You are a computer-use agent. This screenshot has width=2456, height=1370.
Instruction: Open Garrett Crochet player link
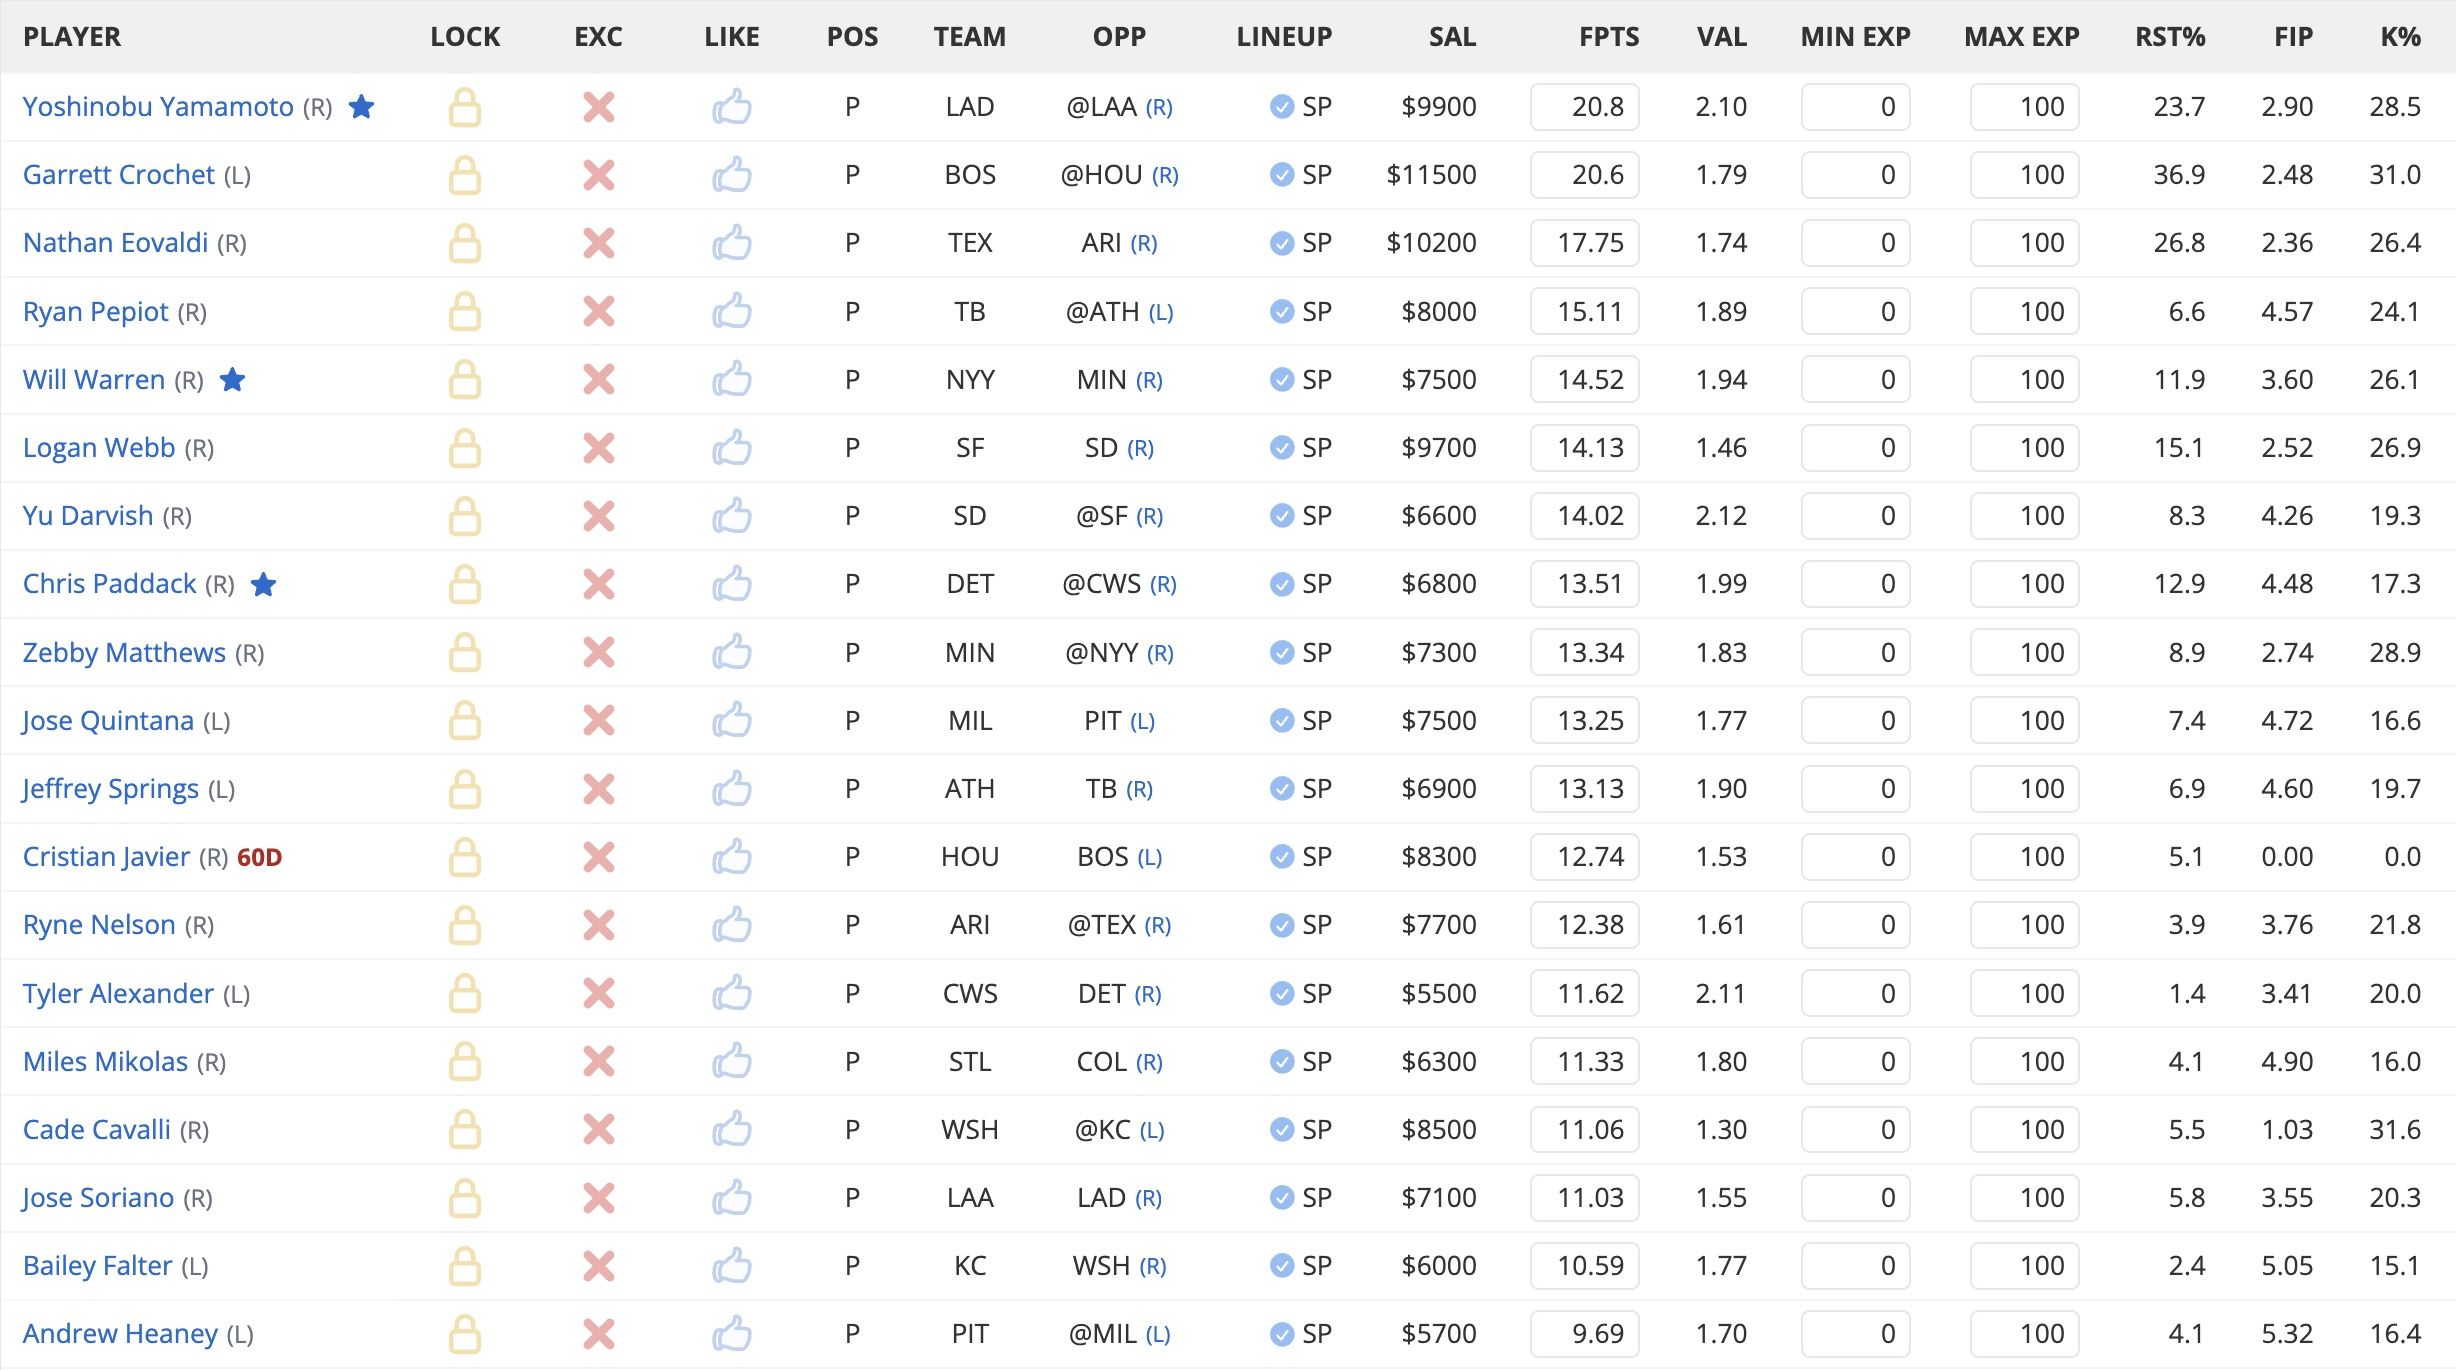[119, 175]
